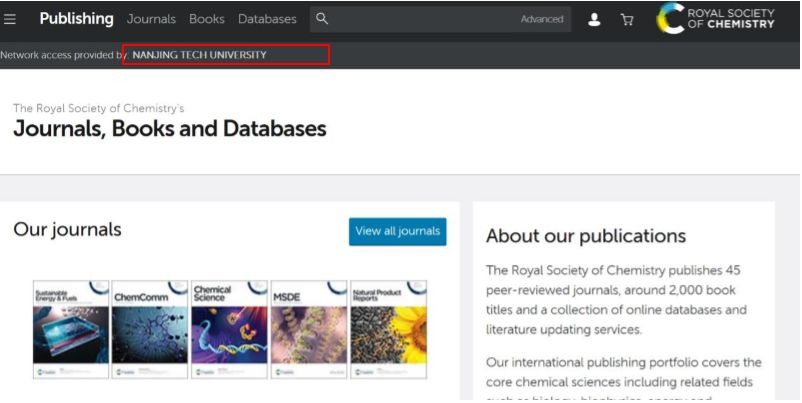Click the NANJING TECH UNIVERSITY access text
Image resolution: width=802 pixels, height=403 pixels.
click(199, 55)
